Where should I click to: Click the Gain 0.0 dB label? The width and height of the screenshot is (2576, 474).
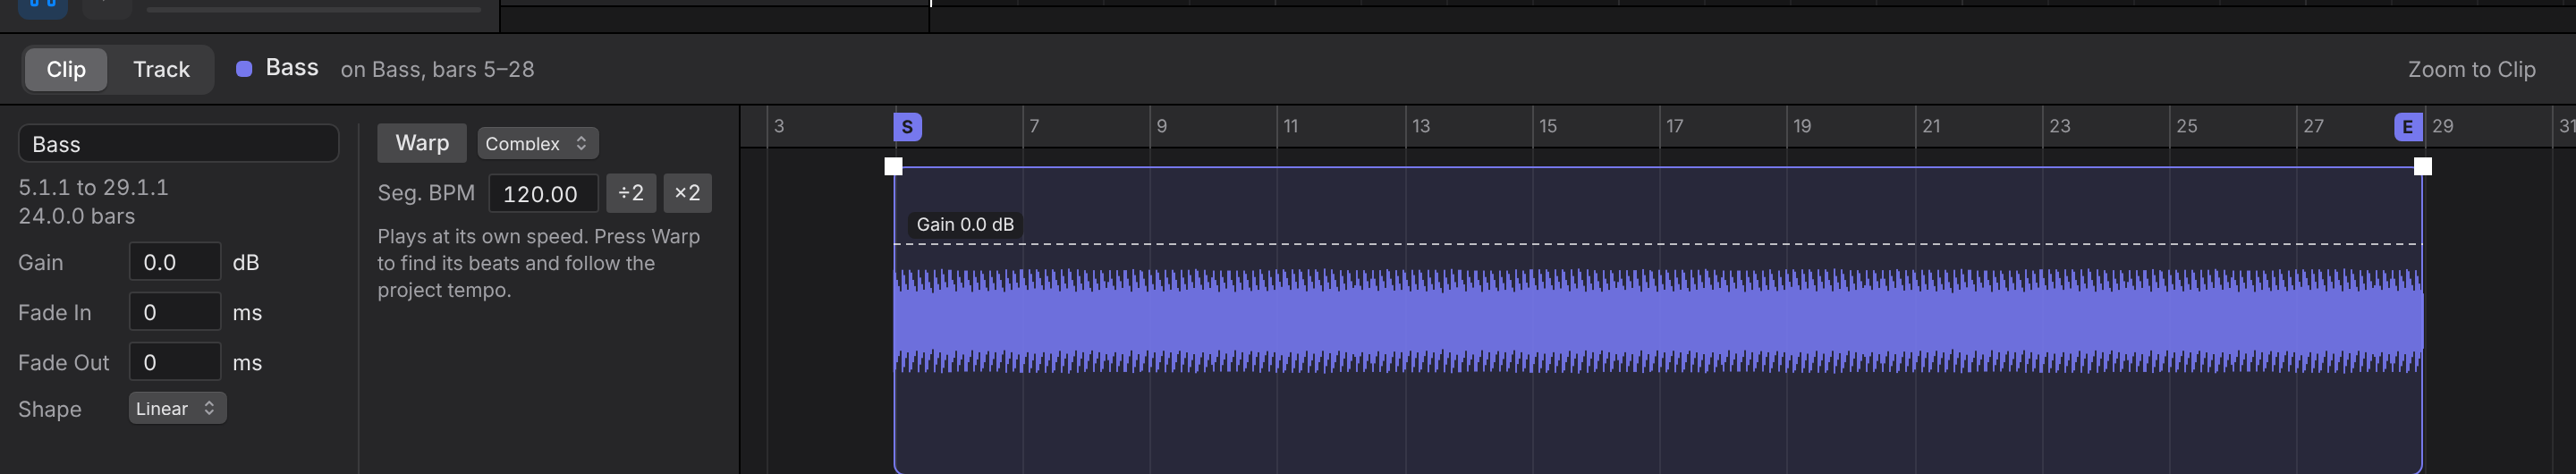965,224
